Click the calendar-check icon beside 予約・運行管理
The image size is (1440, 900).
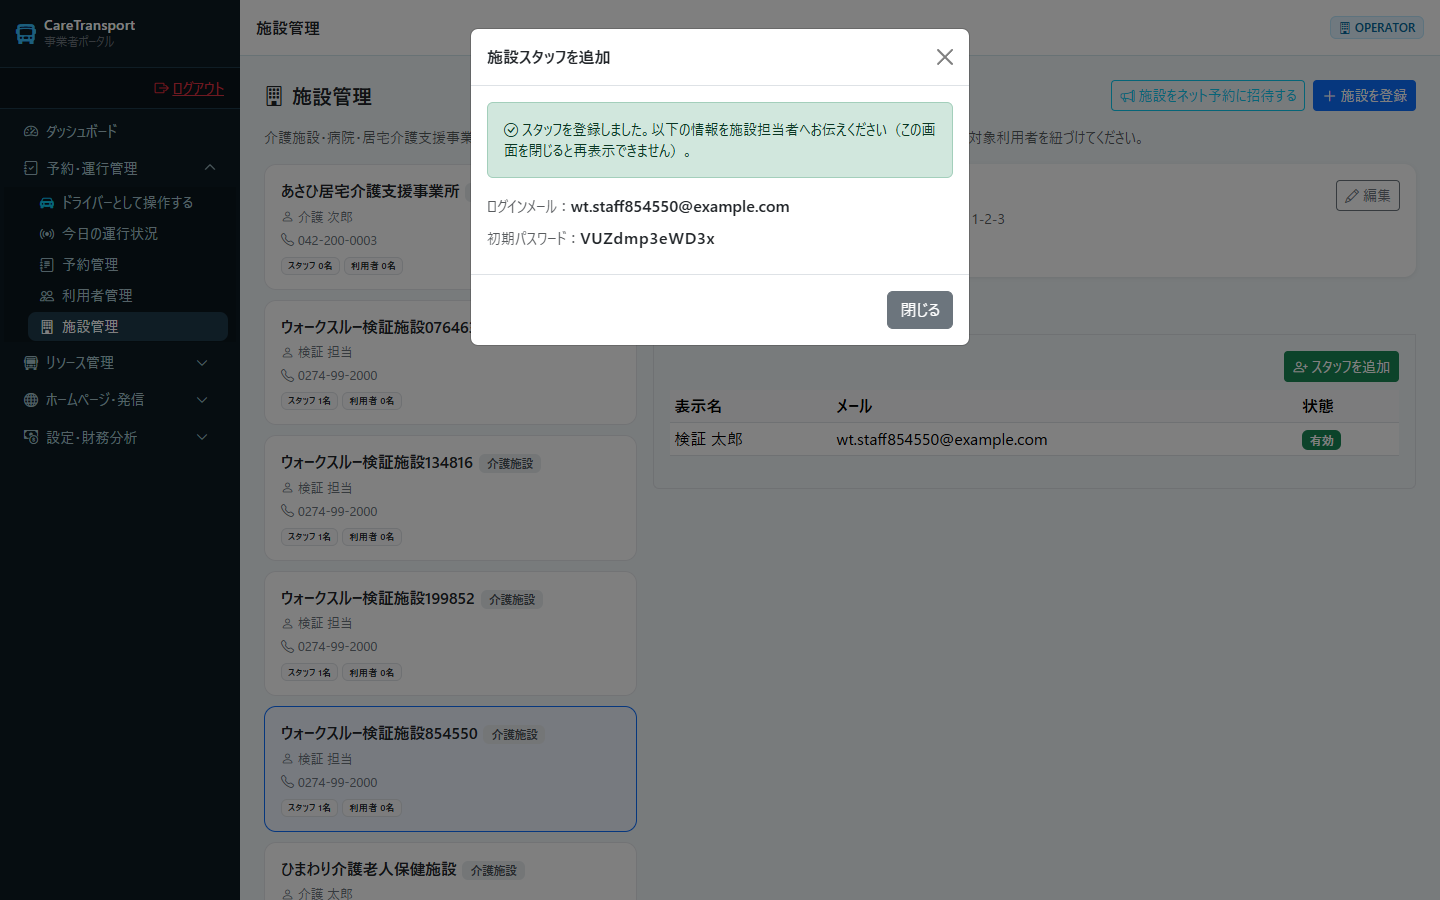tap(31, 168)
